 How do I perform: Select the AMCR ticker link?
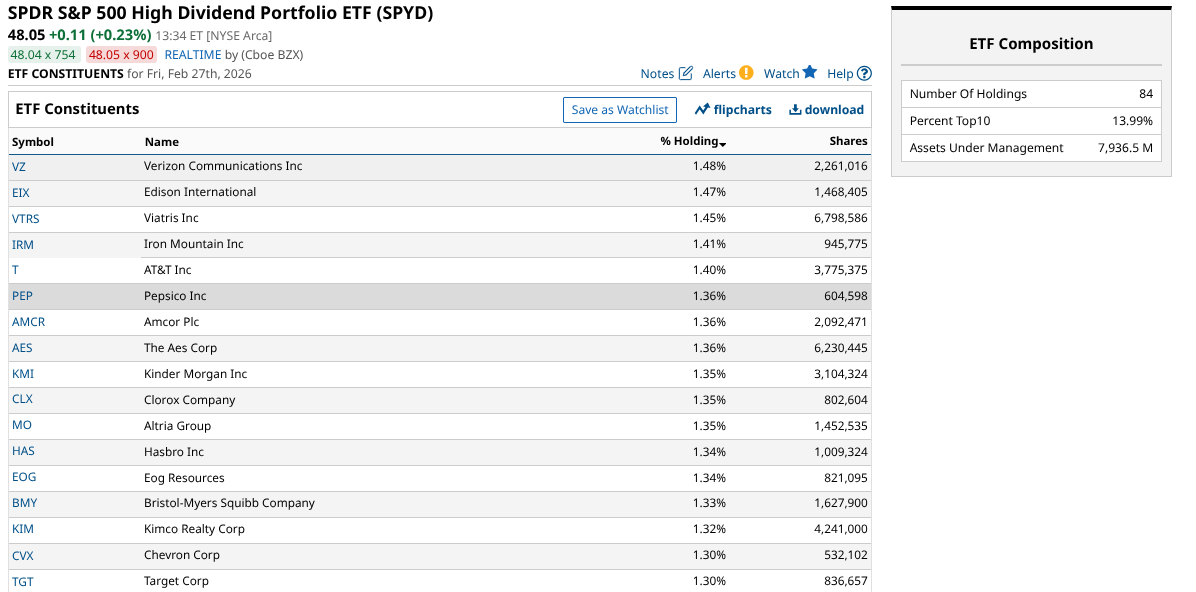click(x=28, y=322)
